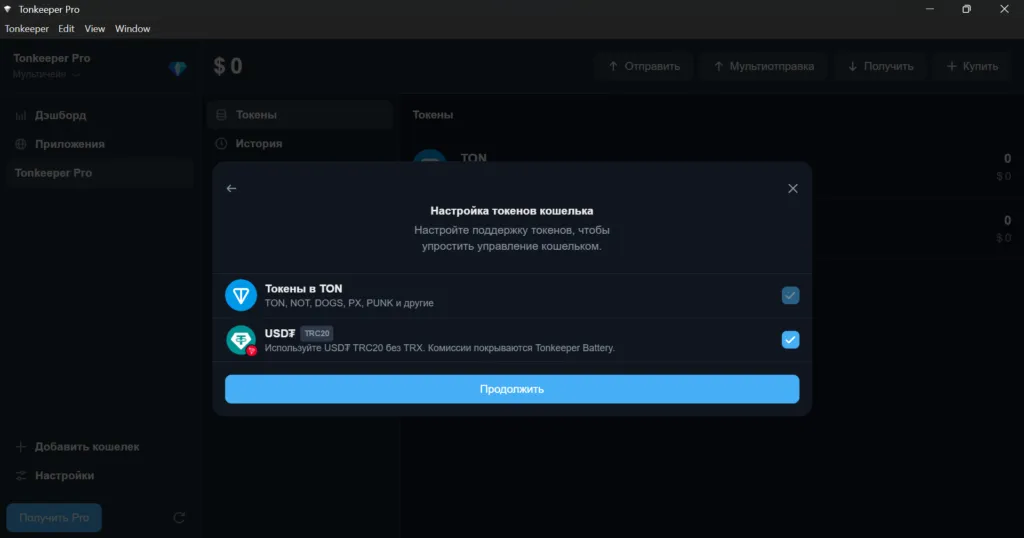Click the refresh icon beside Получить Pro
The width and height of the screenshot is (1024, 538).
tap(179, 517)
